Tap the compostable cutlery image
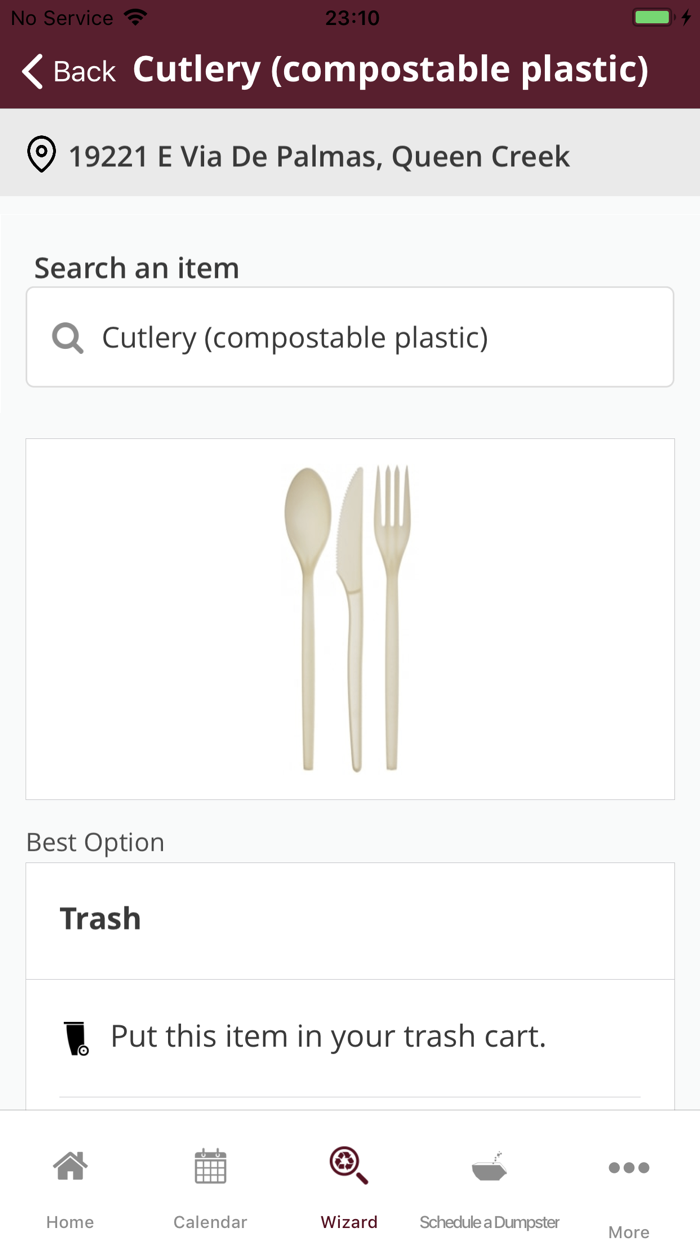Screen dimensions: 700x1244 pos(349,618)
